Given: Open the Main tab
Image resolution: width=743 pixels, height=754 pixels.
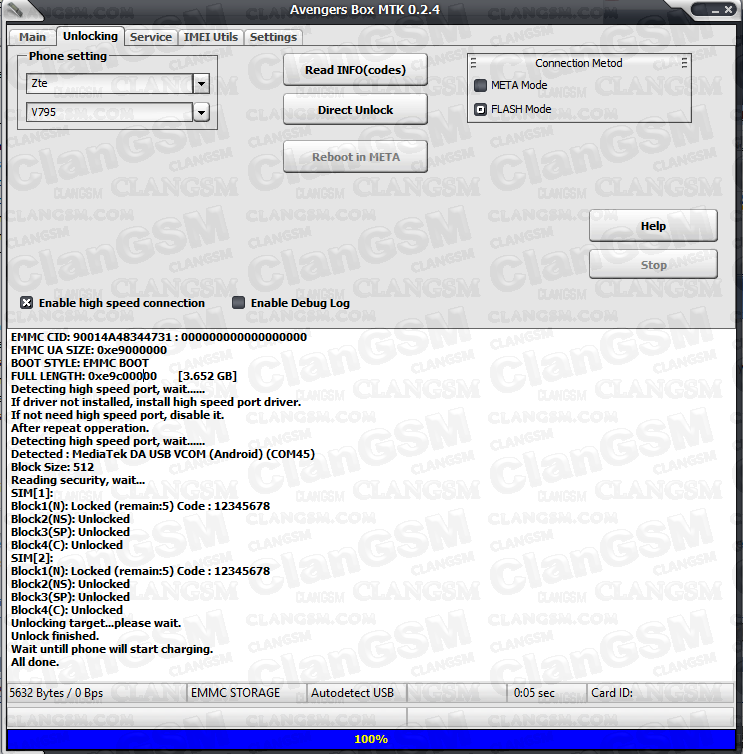Looking at the screenshot, I should 32,37.
